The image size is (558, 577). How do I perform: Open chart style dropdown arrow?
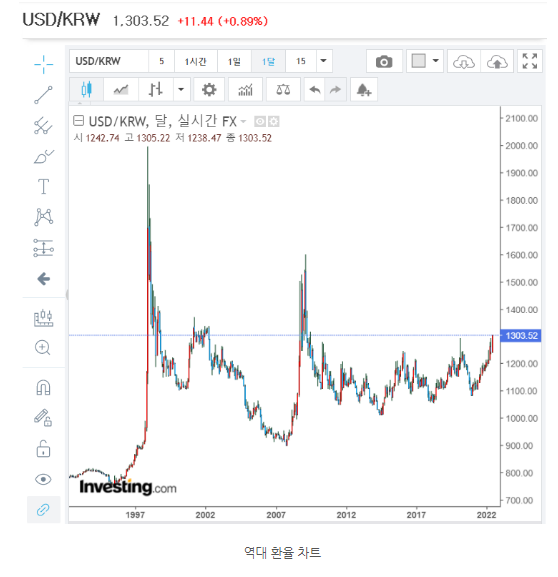click(x=181, y=89)
